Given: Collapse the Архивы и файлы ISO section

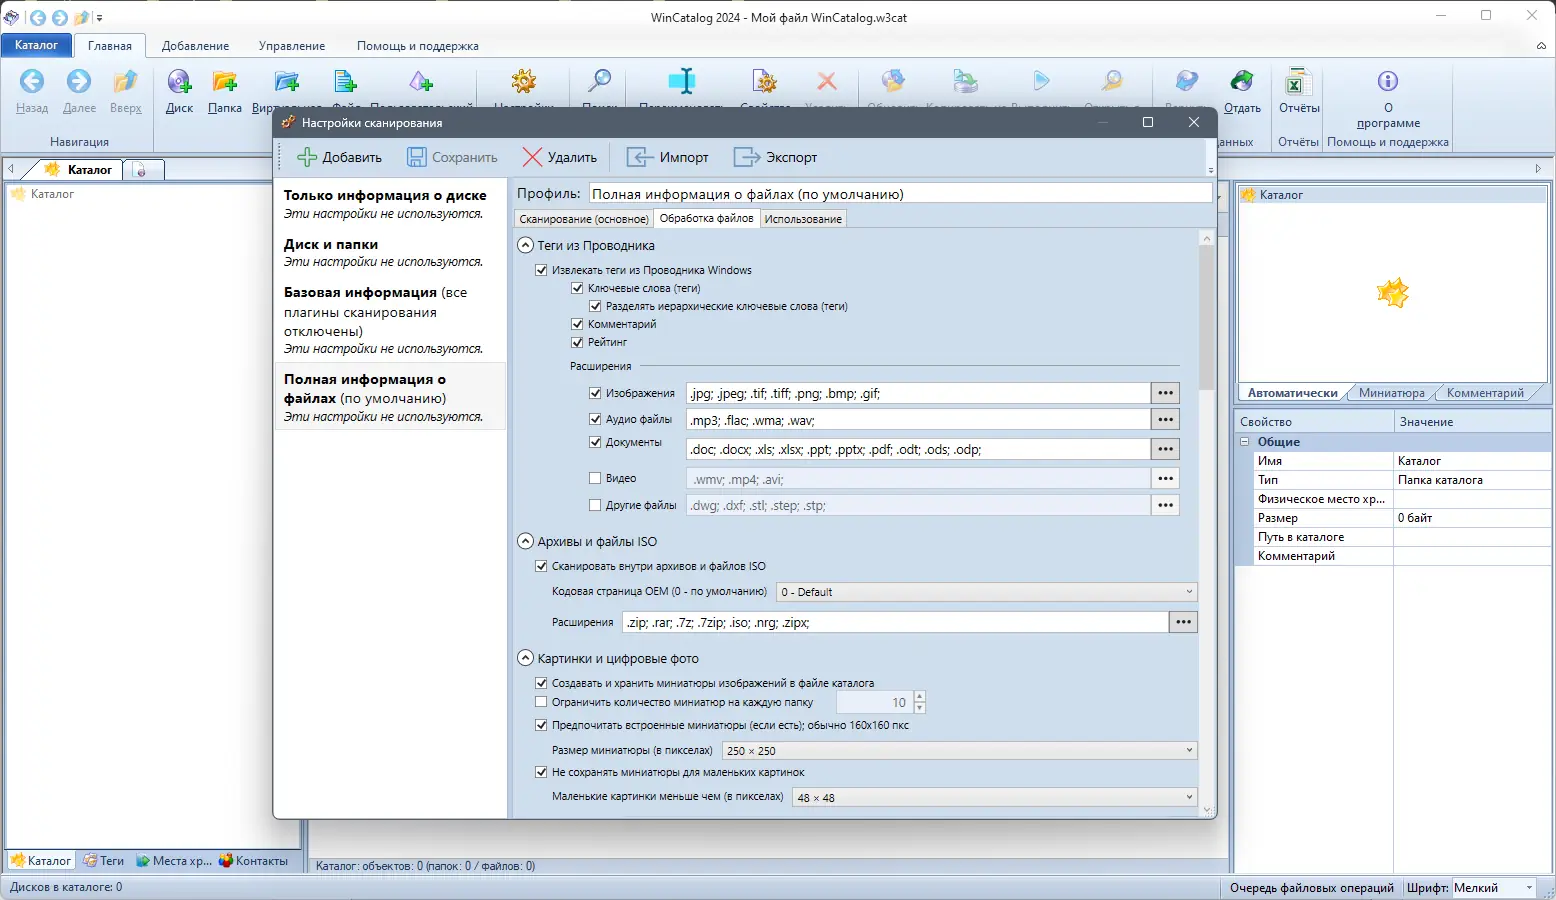Looking at the screenshot, I should (x=525, y=541).
